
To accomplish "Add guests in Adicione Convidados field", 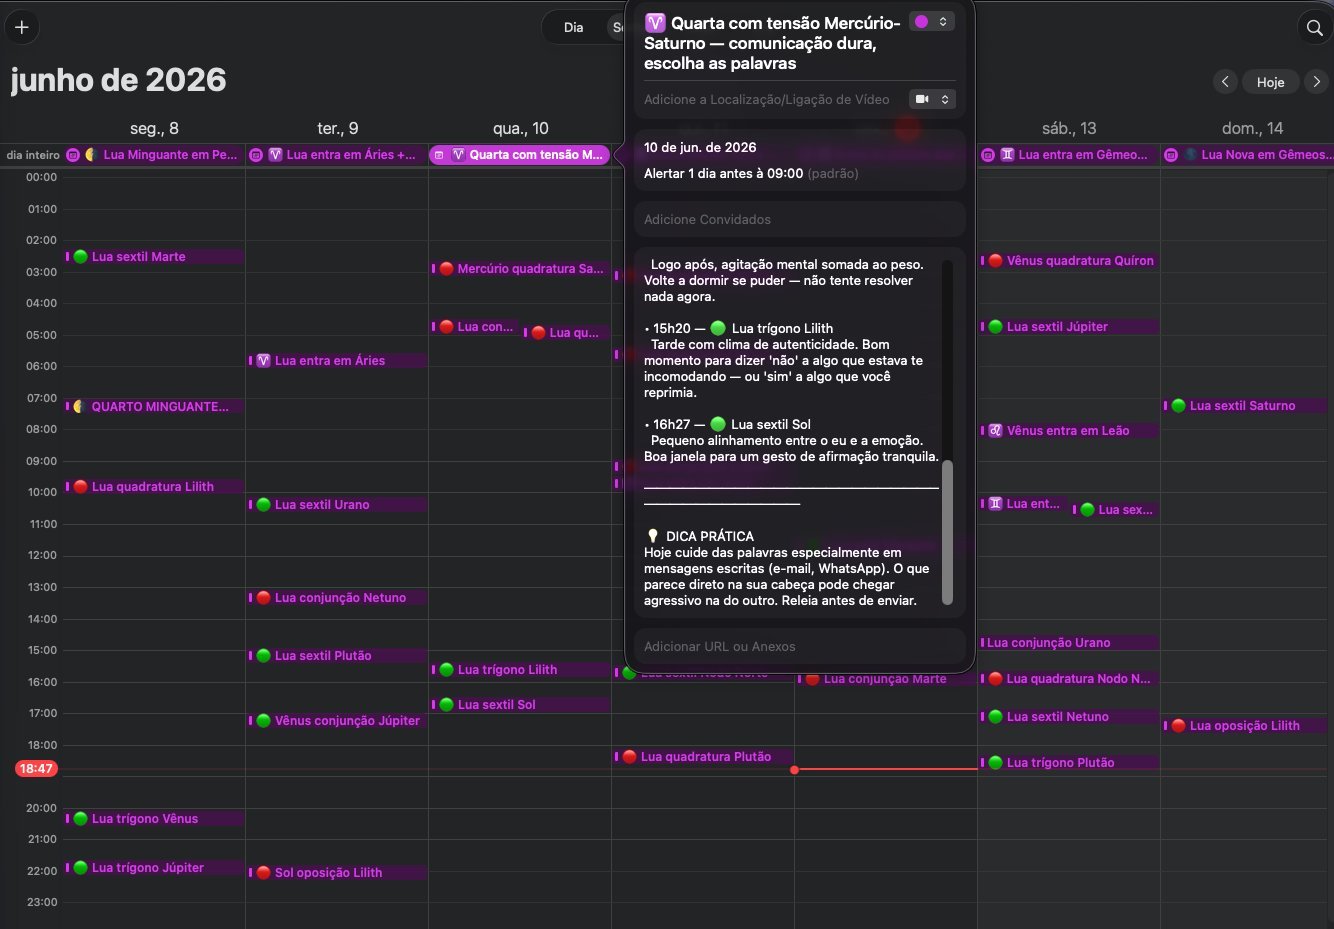I will 800,219.
